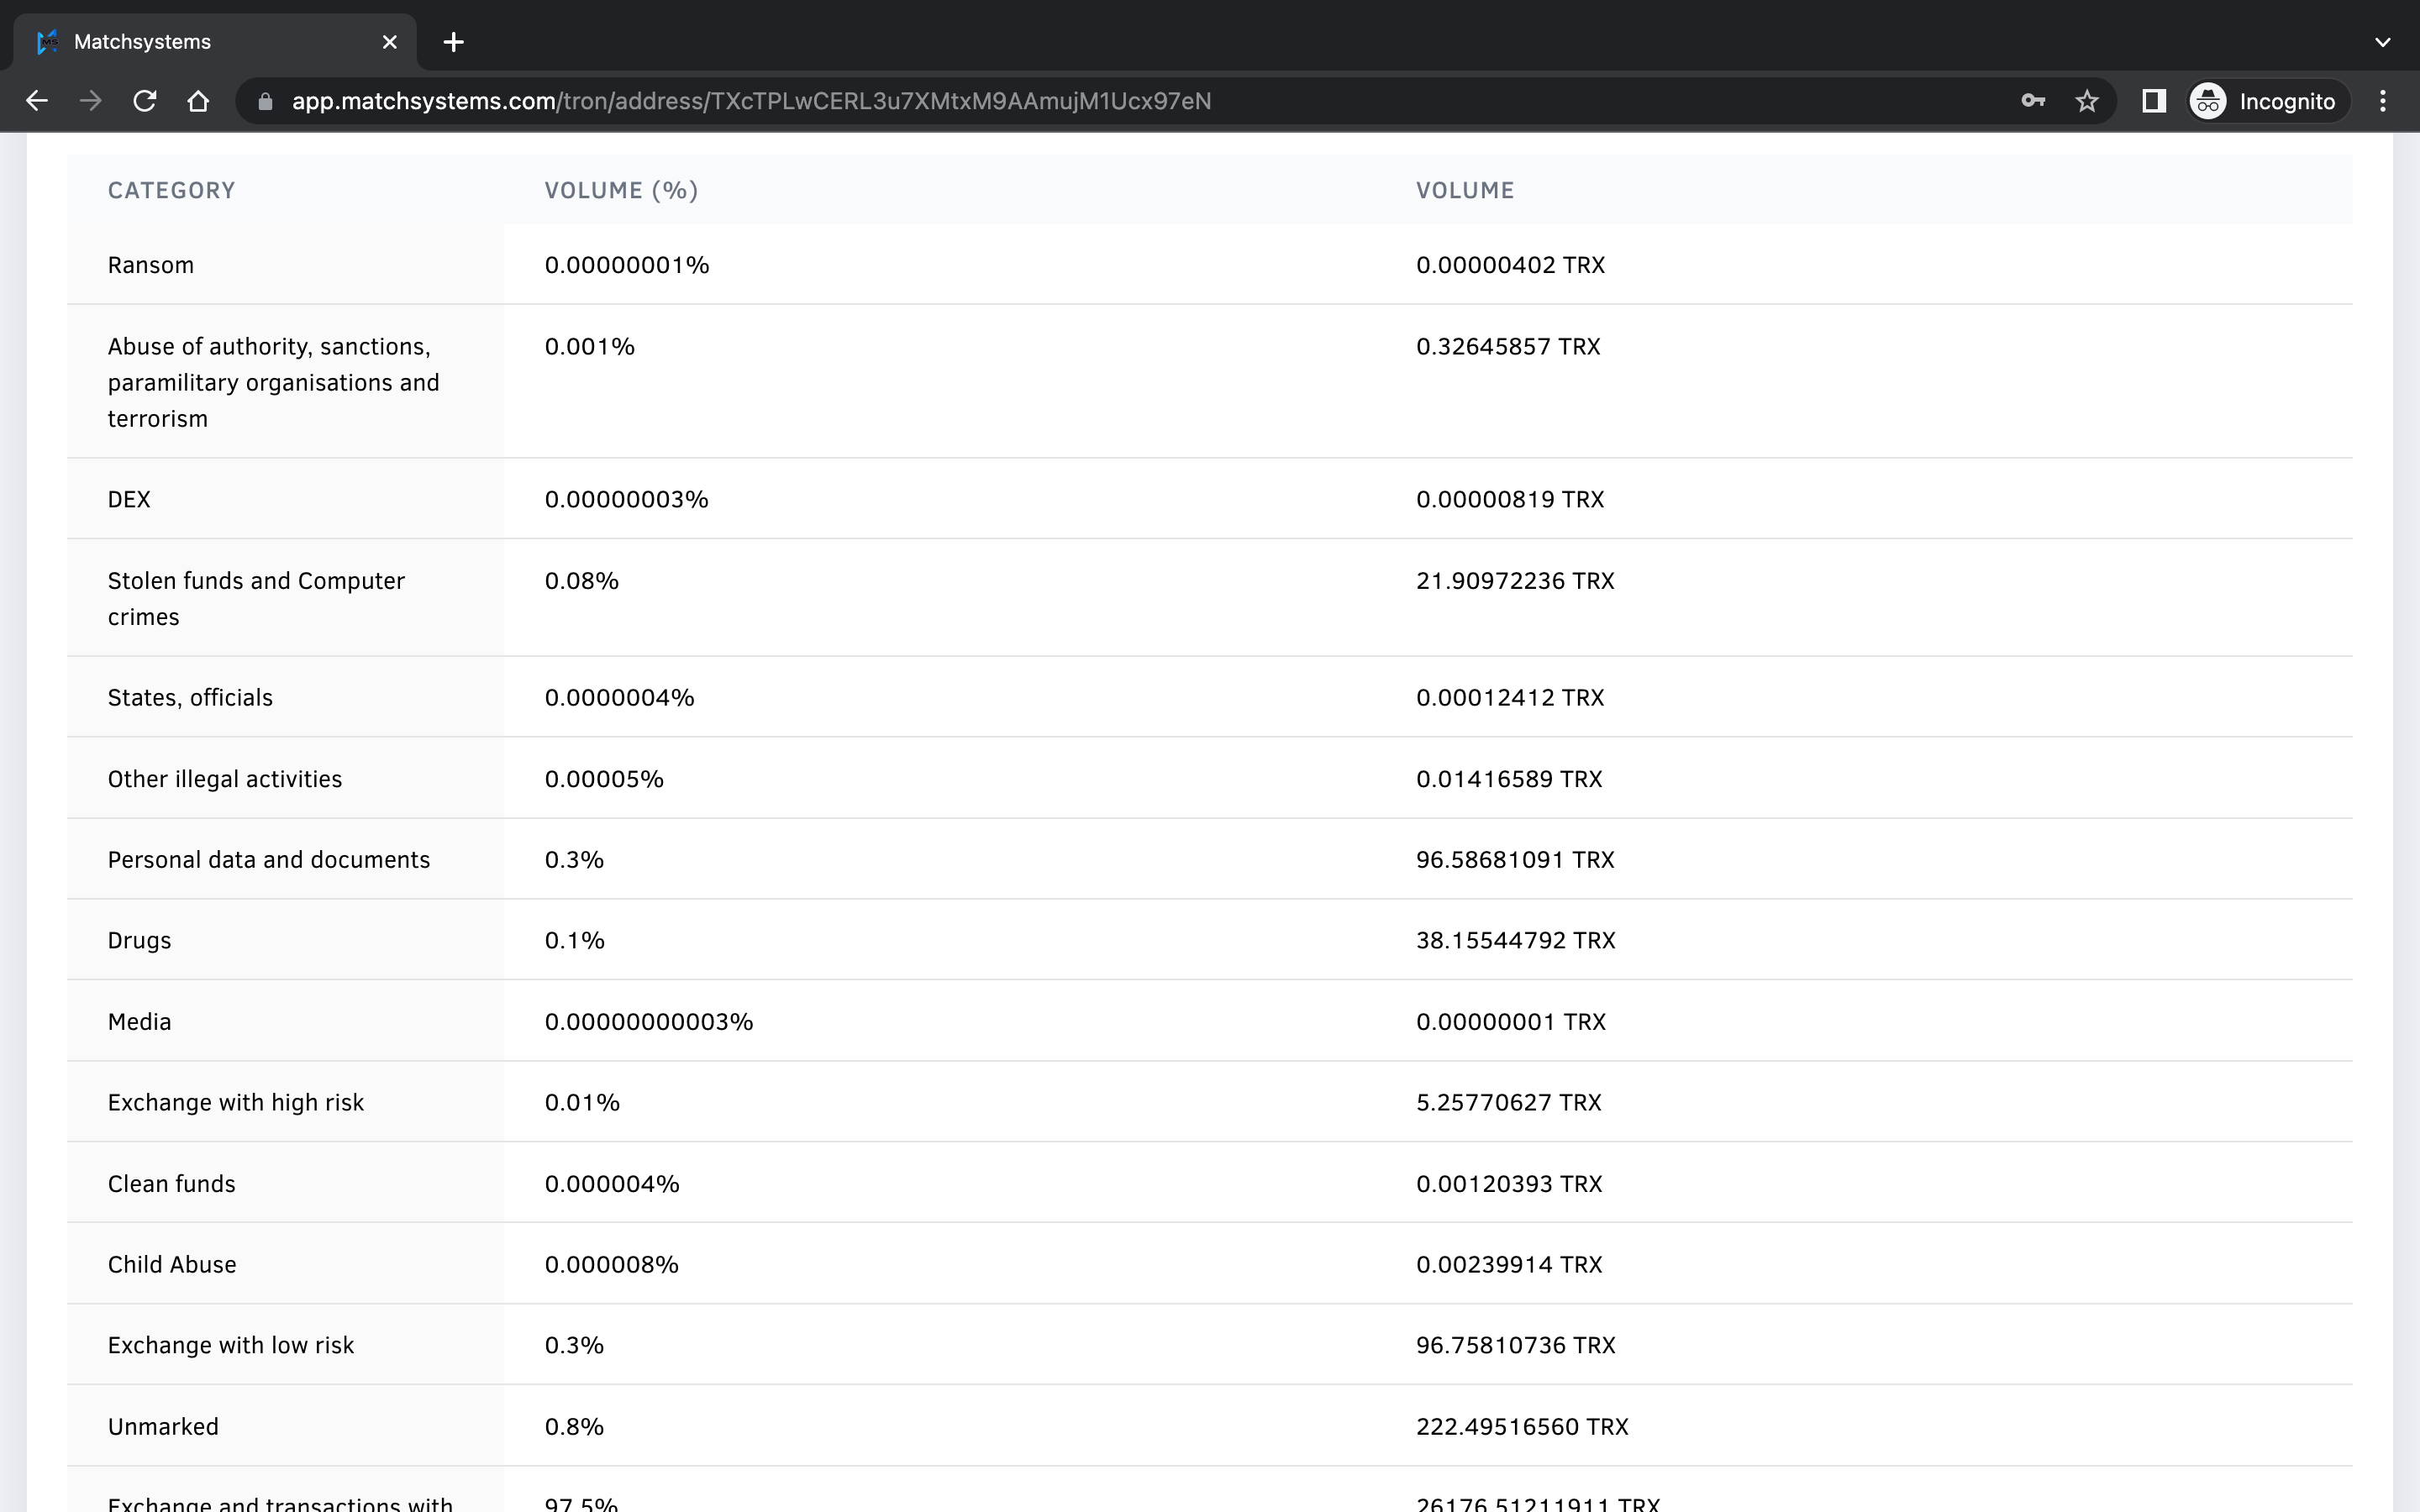Viewport: 2420px width, 1512px height.
Task: Click the forward navigation arrow
Action: pyautogui.click(x=91, y=100)
